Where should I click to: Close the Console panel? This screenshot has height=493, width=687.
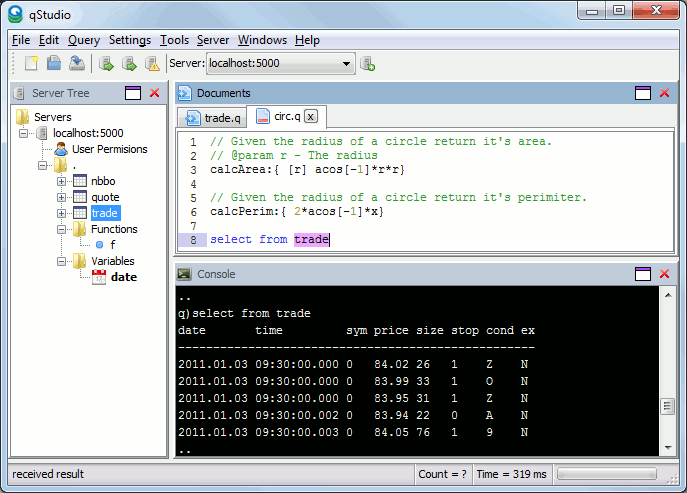(x=665, y=274)
